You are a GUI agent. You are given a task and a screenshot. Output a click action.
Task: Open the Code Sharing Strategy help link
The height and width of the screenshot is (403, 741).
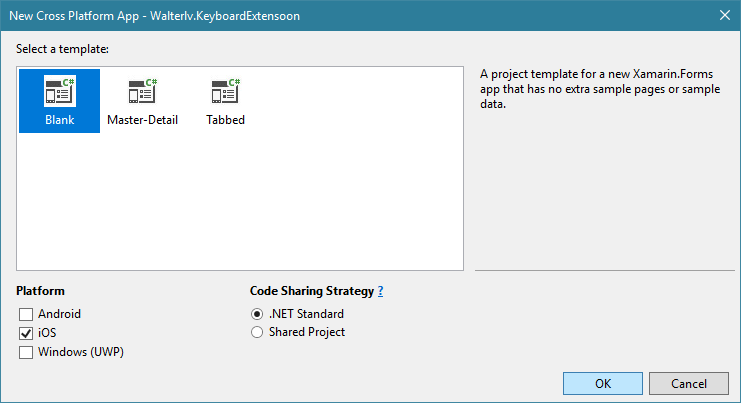click(380, 291)
